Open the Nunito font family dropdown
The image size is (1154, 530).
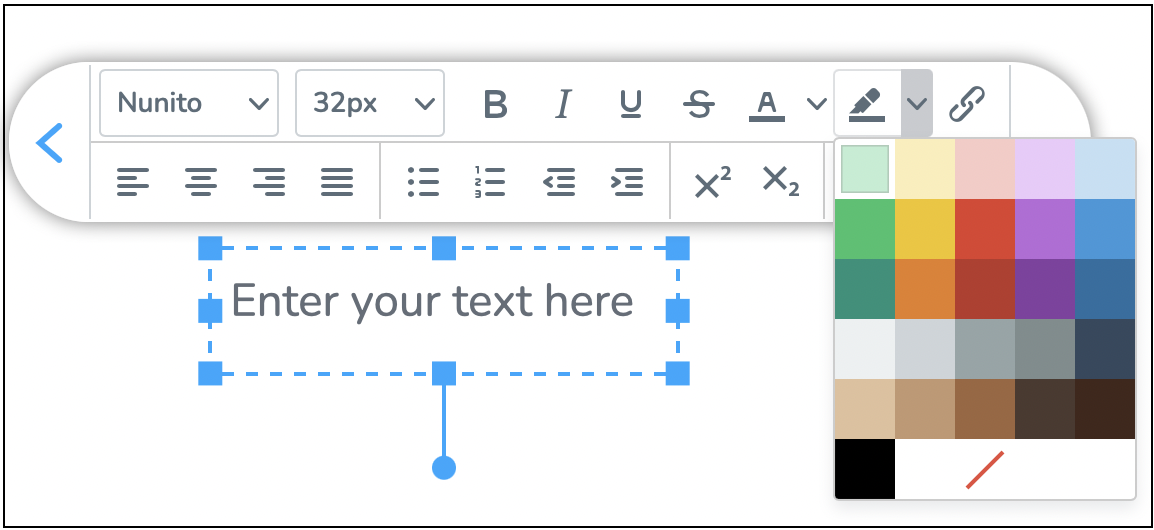(x=189, y=103)
